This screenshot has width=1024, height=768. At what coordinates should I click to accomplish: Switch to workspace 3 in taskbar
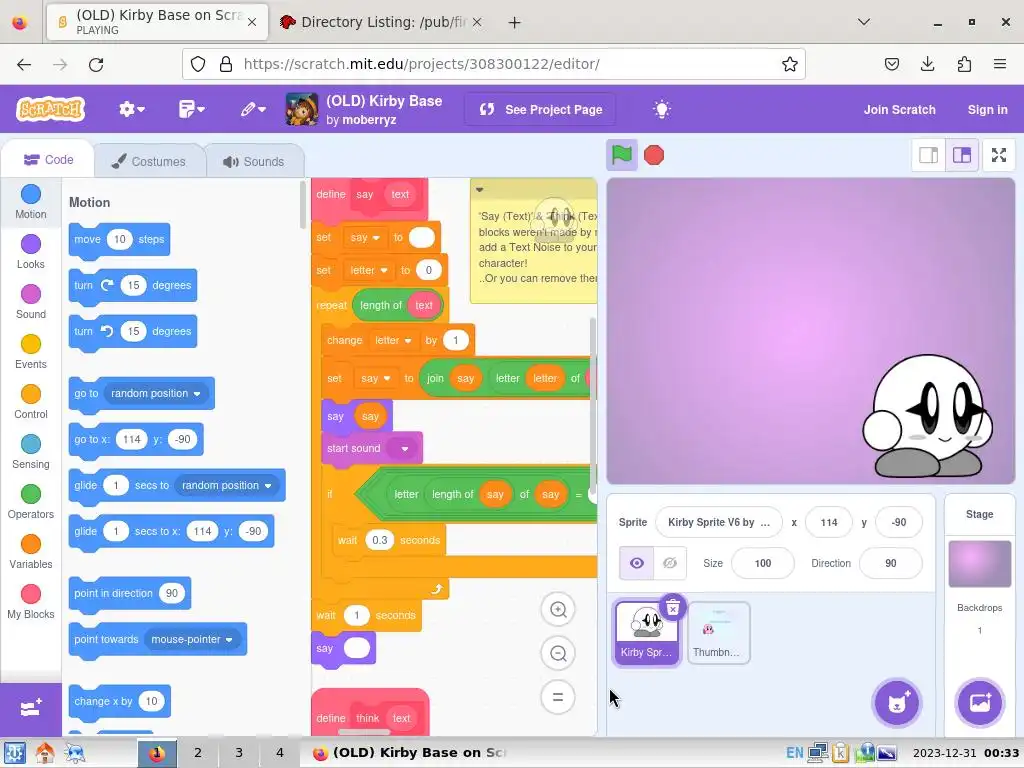(238, 753)
